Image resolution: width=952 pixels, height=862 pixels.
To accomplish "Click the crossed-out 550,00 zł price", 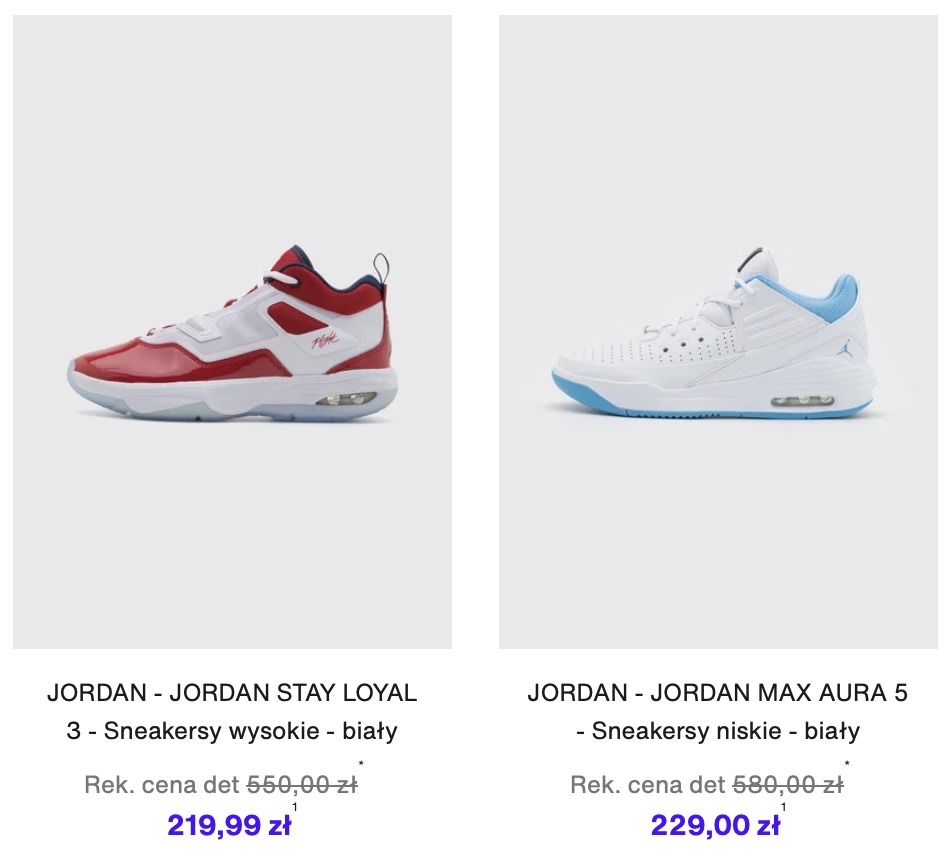I will coord(302,785).
